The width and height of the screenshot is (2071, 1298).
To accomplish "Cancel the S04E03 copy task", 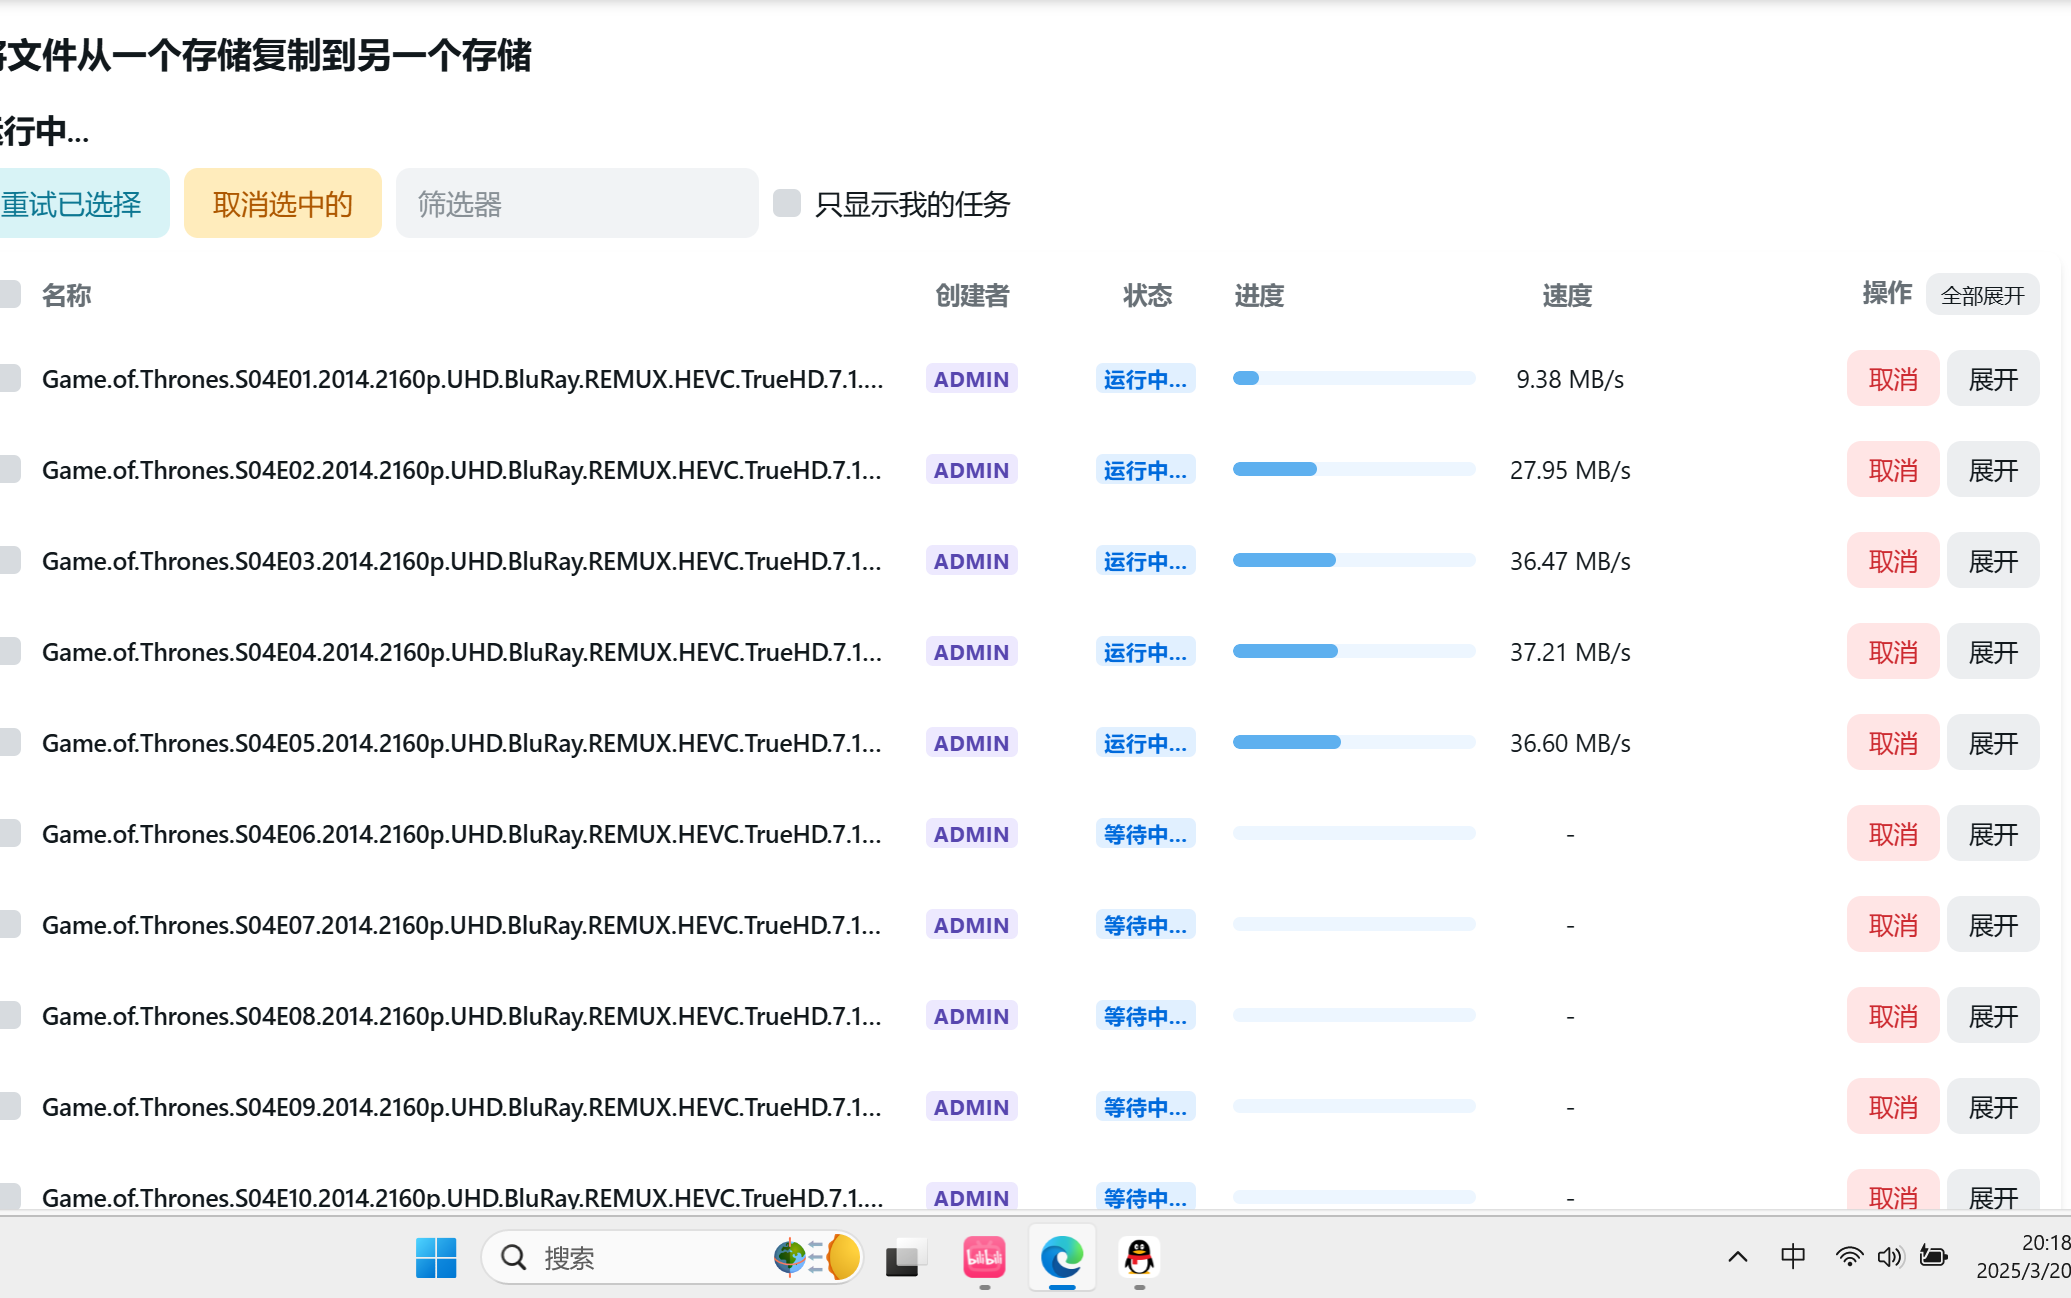I will pos(1893,561).
